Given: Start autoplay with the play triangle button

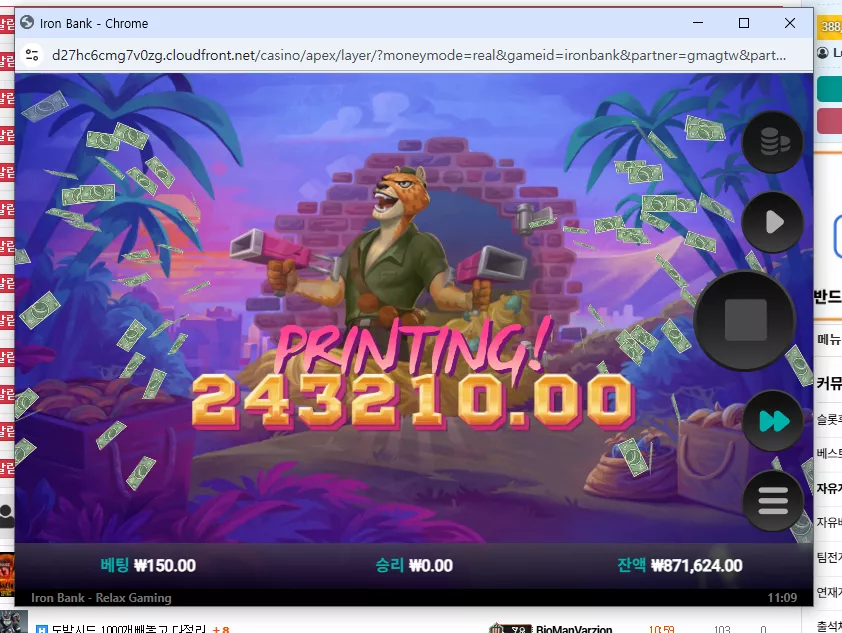Looking at the screenshot, I should (772, 222).
